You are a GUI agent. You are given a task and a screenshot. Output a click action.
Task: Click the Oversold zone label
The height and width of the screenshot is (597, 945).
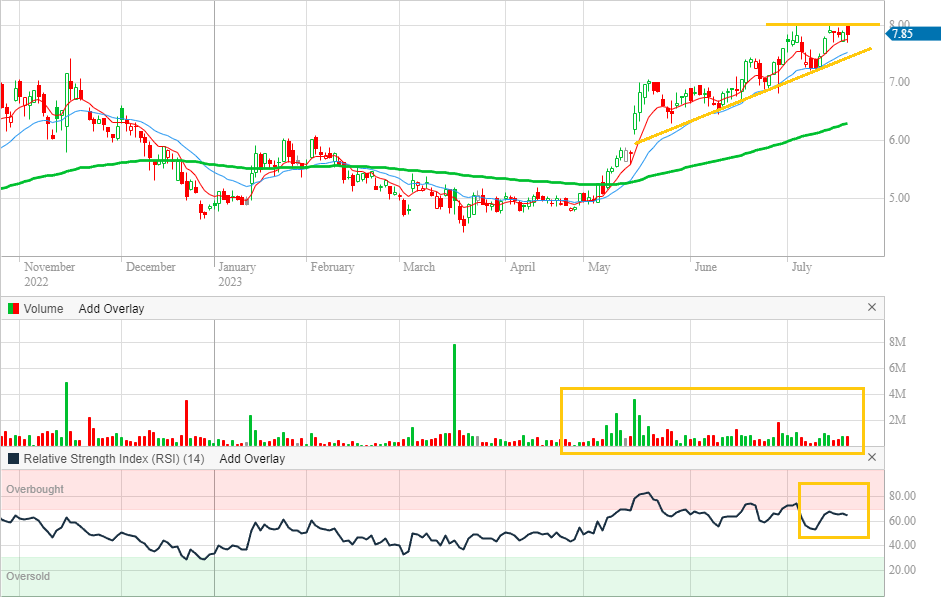click(x=28, y=577)
